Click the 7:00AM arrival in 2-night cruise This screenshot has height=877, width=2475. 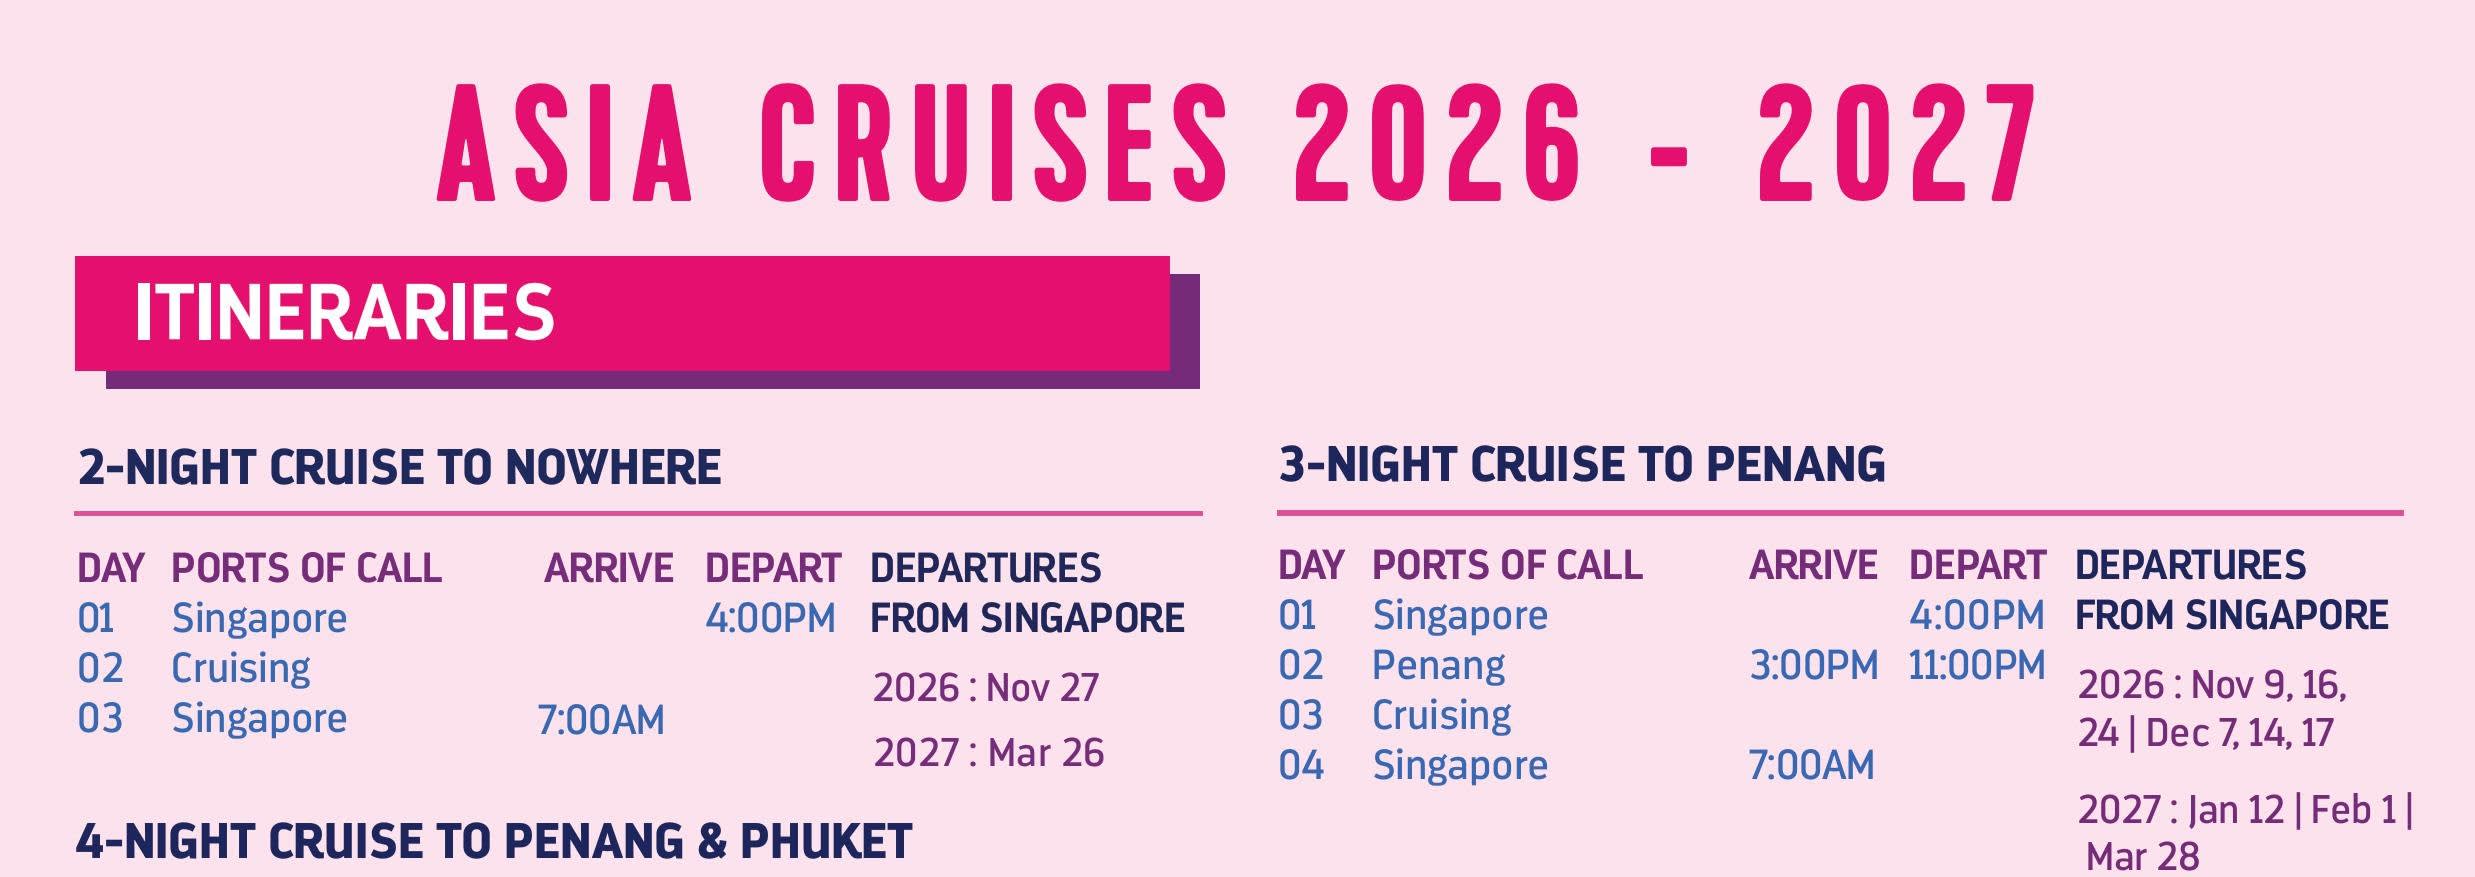tap(600, 721)
